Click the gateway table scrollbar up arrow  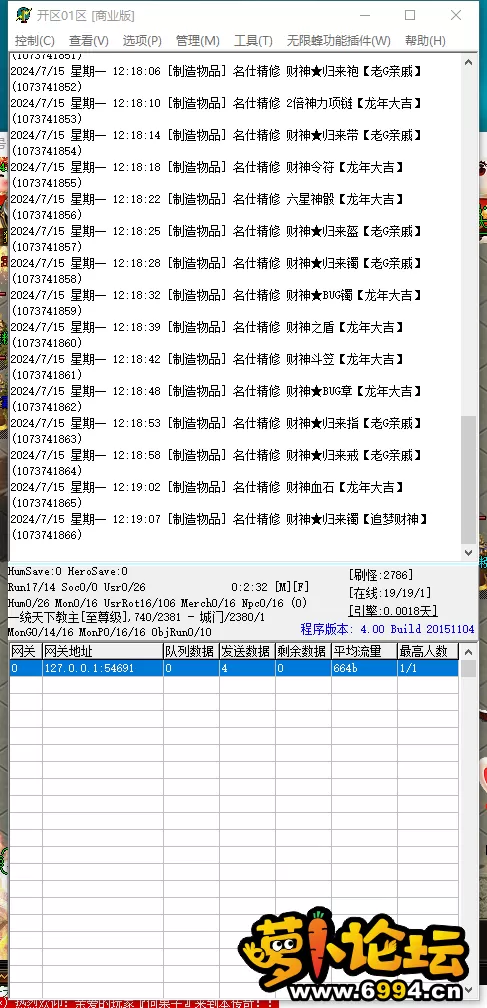pyautogui.click(x=468, y=652)
